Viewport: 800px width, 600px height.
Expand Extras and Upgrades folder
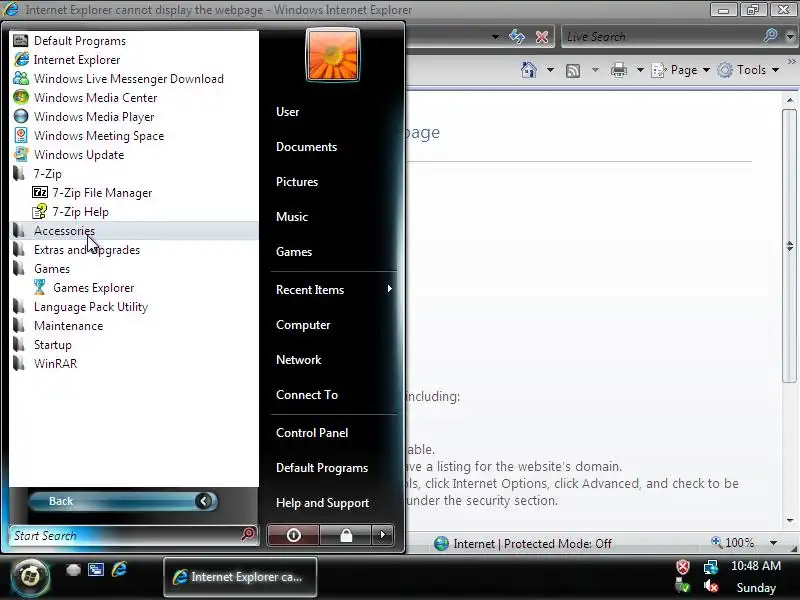(134, 249)
